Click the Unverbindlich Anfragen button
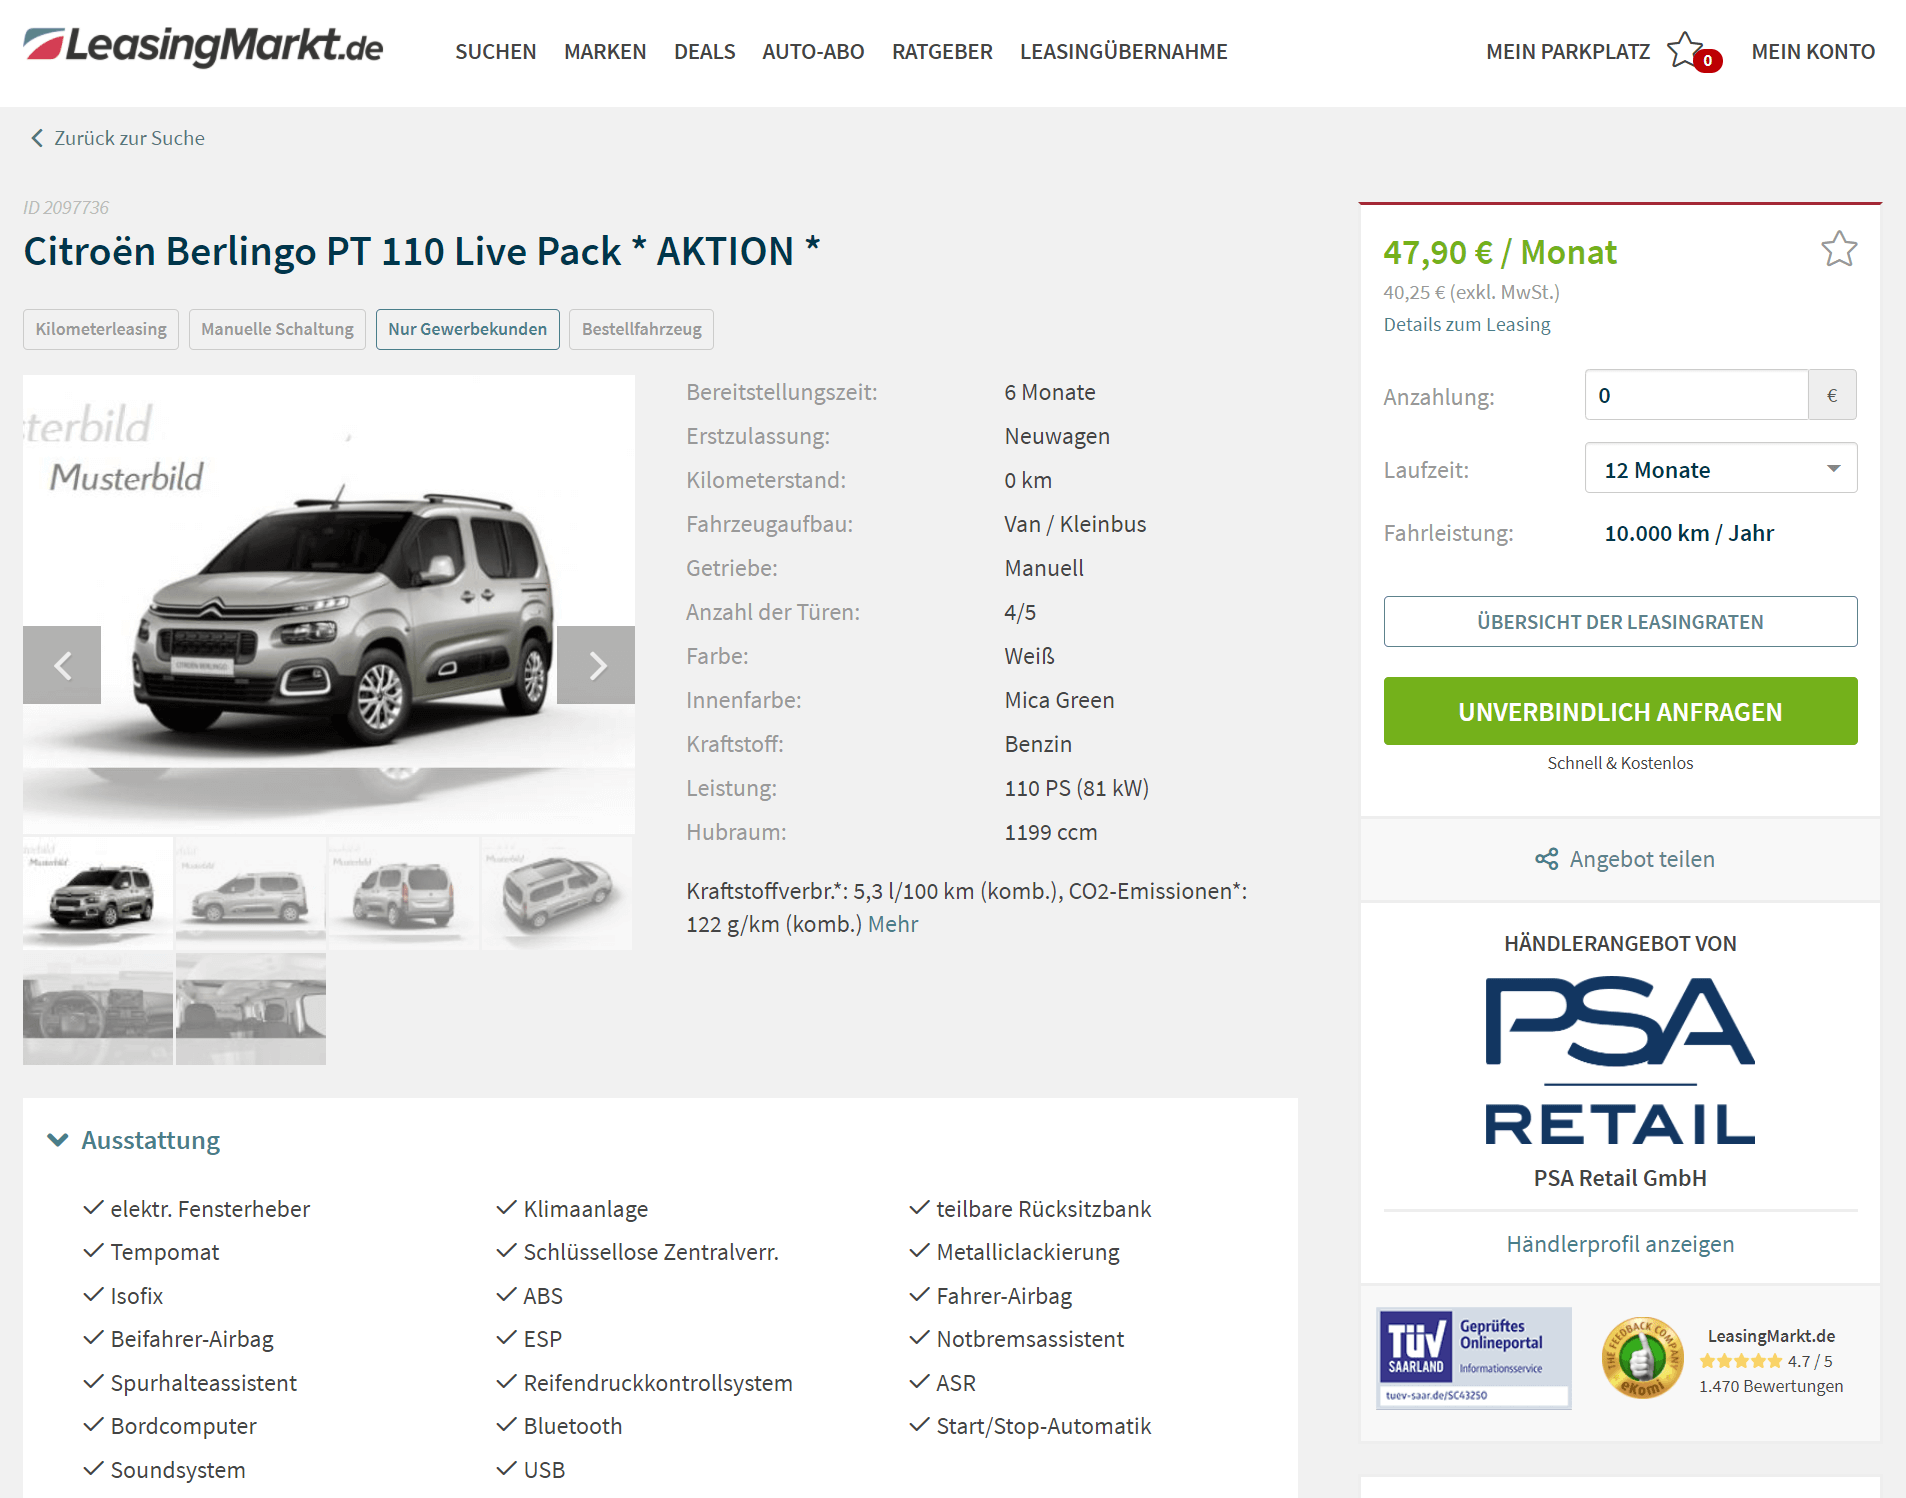The height and width of the screenshot is (1498, 1906). click(1620, 711)
